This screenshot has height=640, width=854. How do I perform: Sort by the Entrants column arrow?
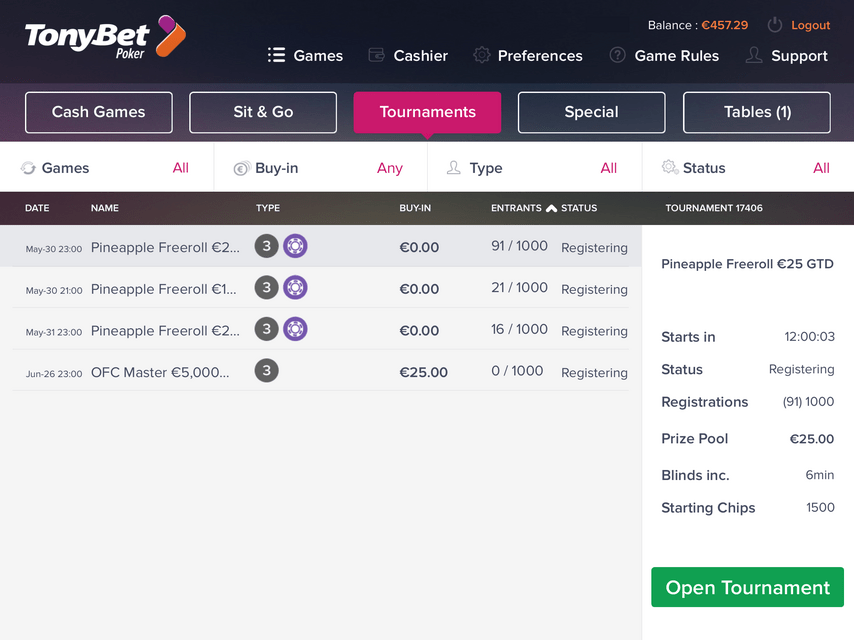(551, 208)
